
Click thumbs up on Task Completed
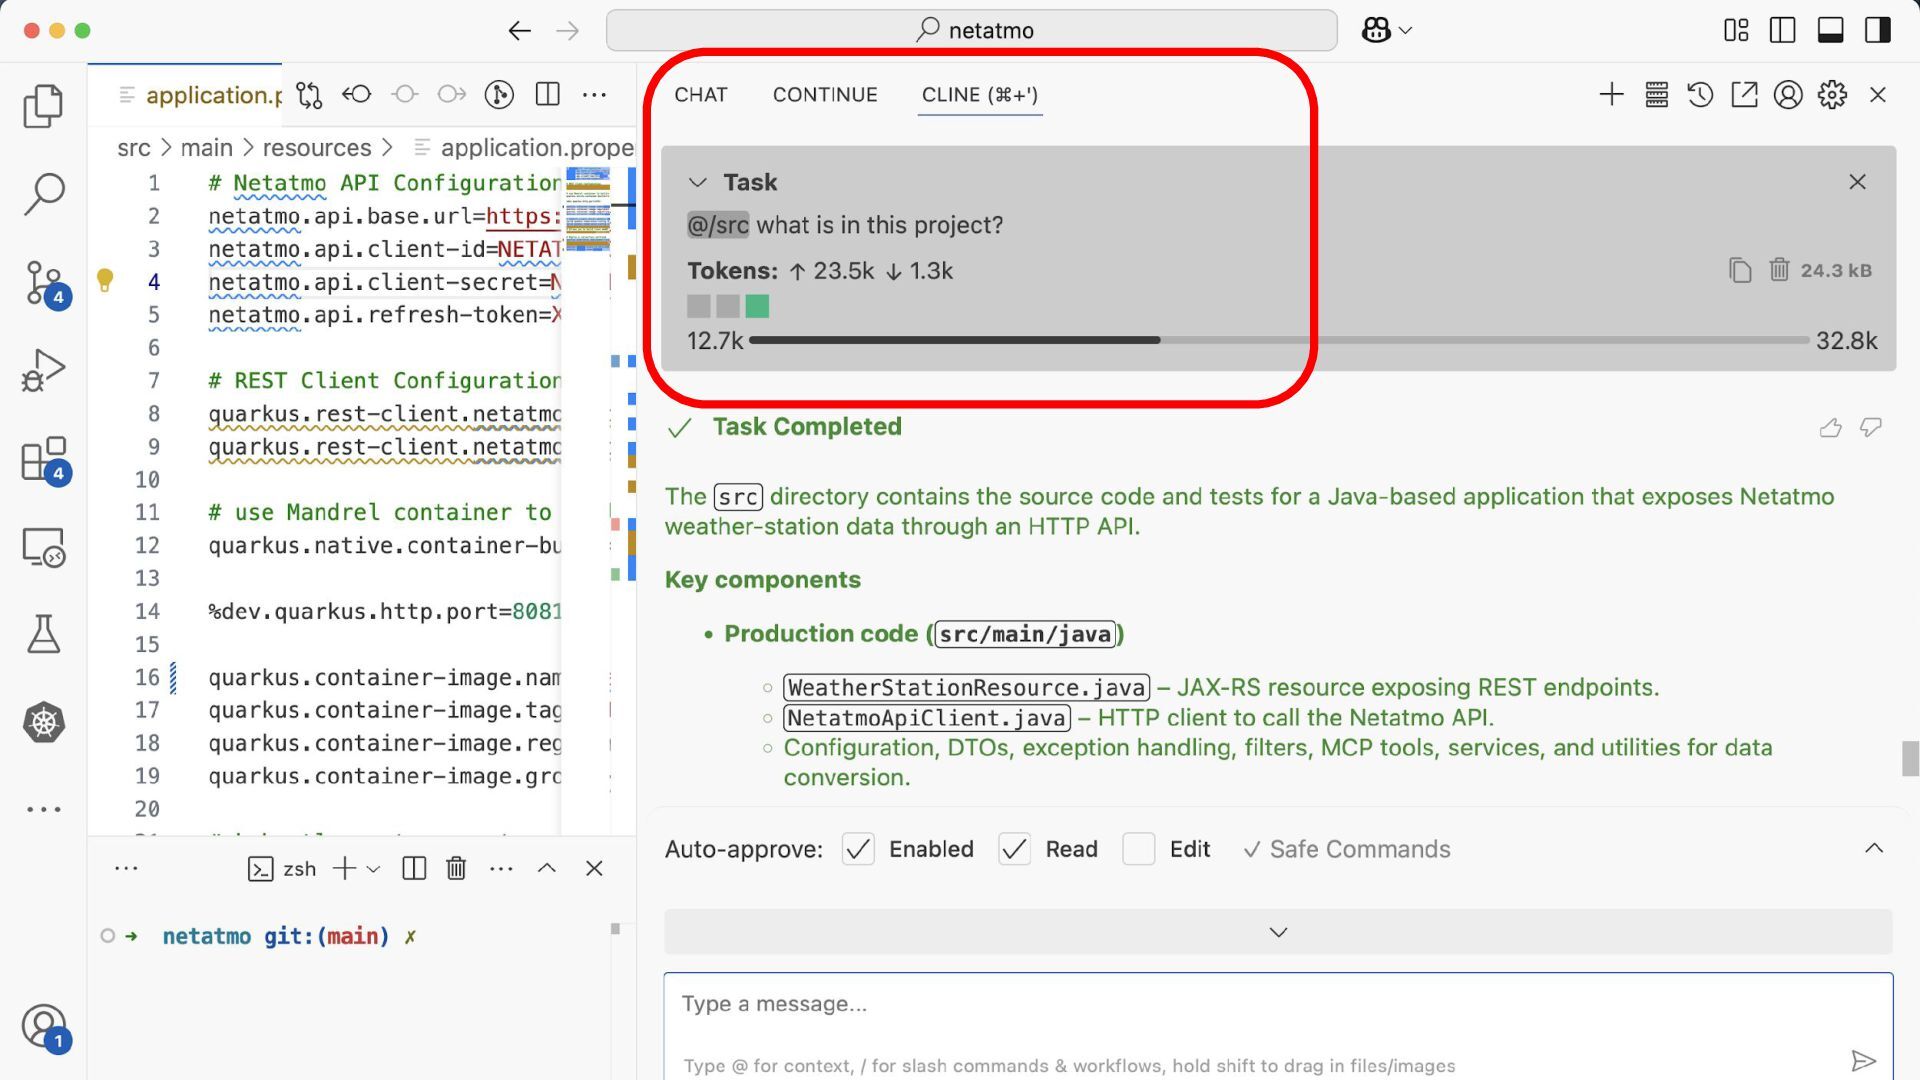click(1830, 428)
